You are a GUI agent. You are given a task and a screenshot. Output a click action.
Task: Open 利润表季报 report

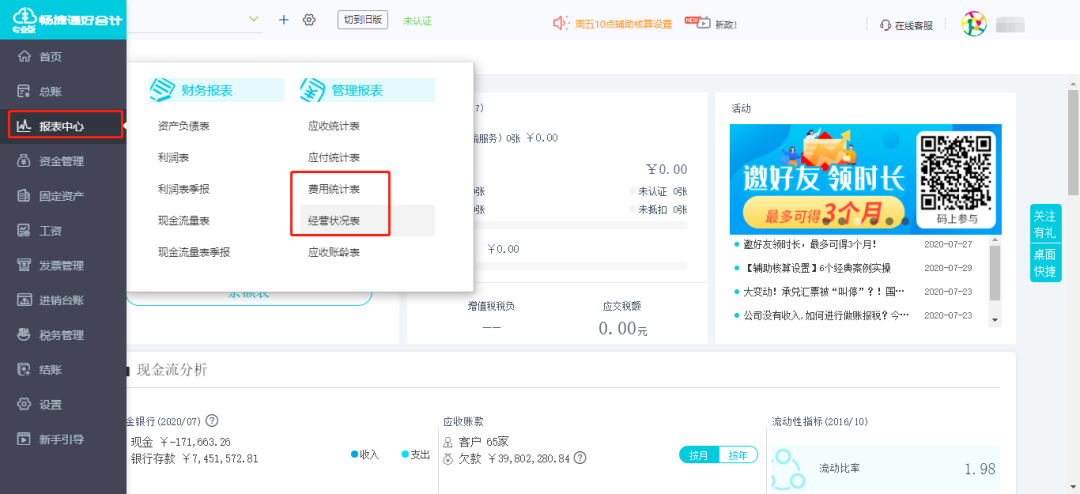pyautogui.click(x=184, y=189)
